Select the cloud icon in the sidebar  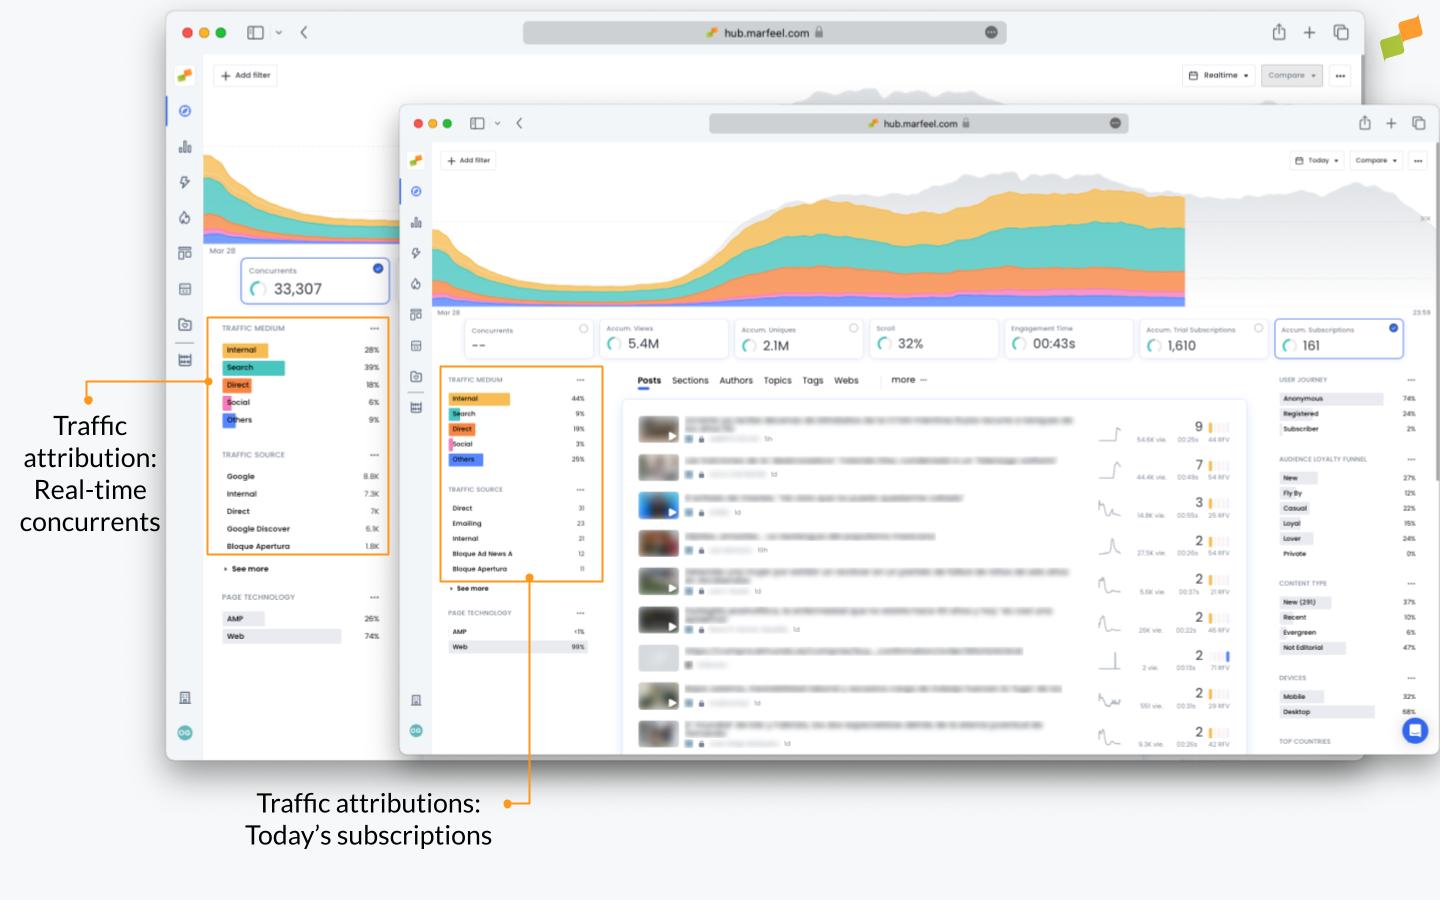tap(416, 283)
